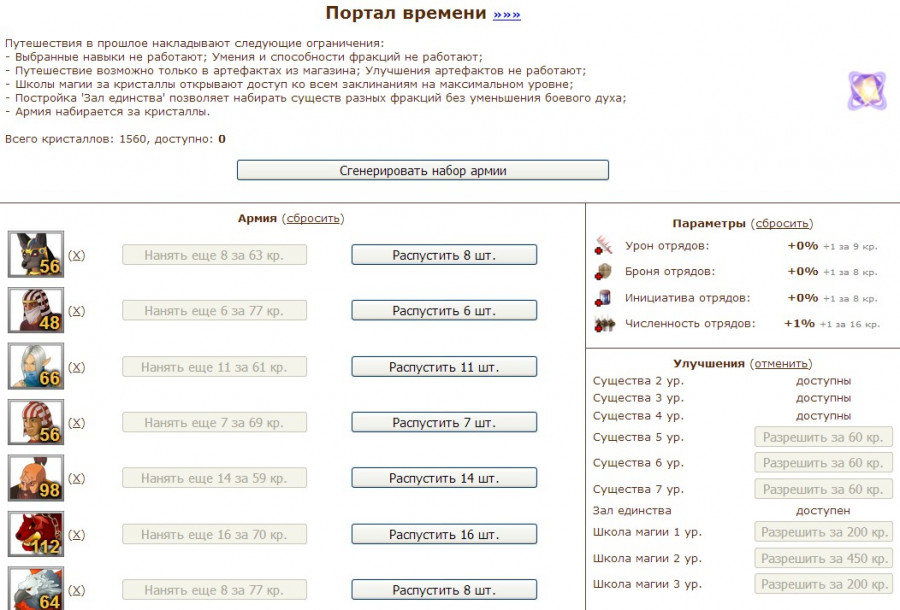Click 'Нанять еще 8 за 63 кр.' button
Image resolution: width=900 pixels, height=610 pixels.
point(214,255)
